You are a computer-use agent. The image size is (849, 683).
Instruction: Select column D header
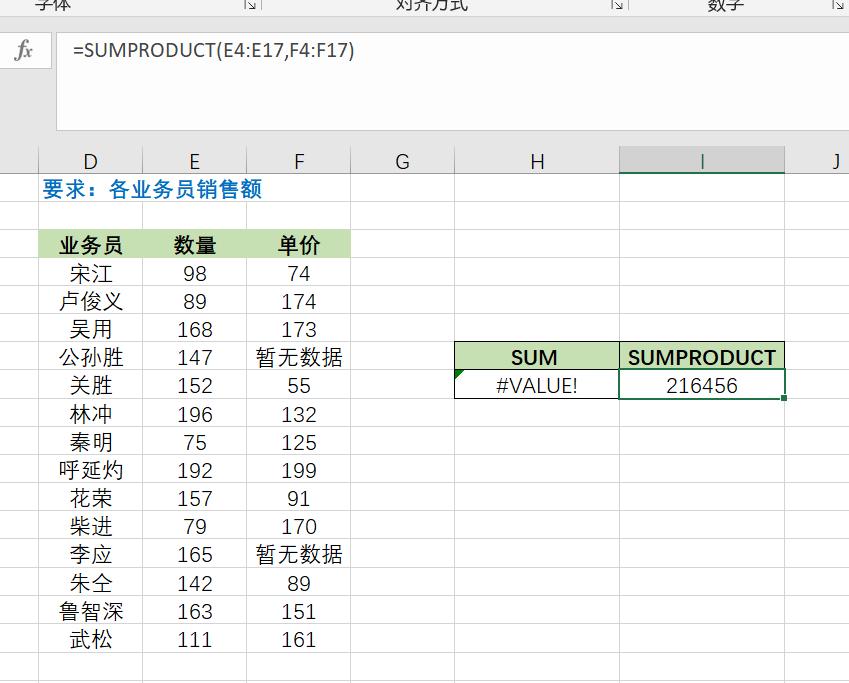90,161
